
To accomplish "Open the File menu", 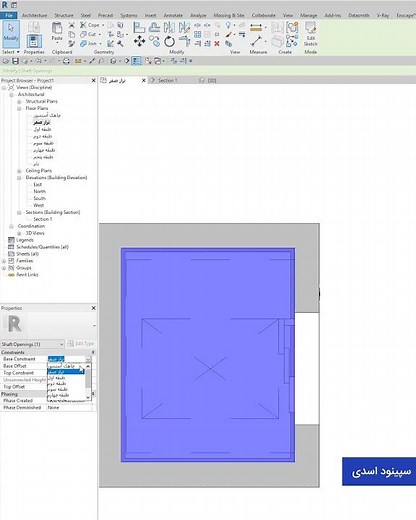I will point(9,15).
